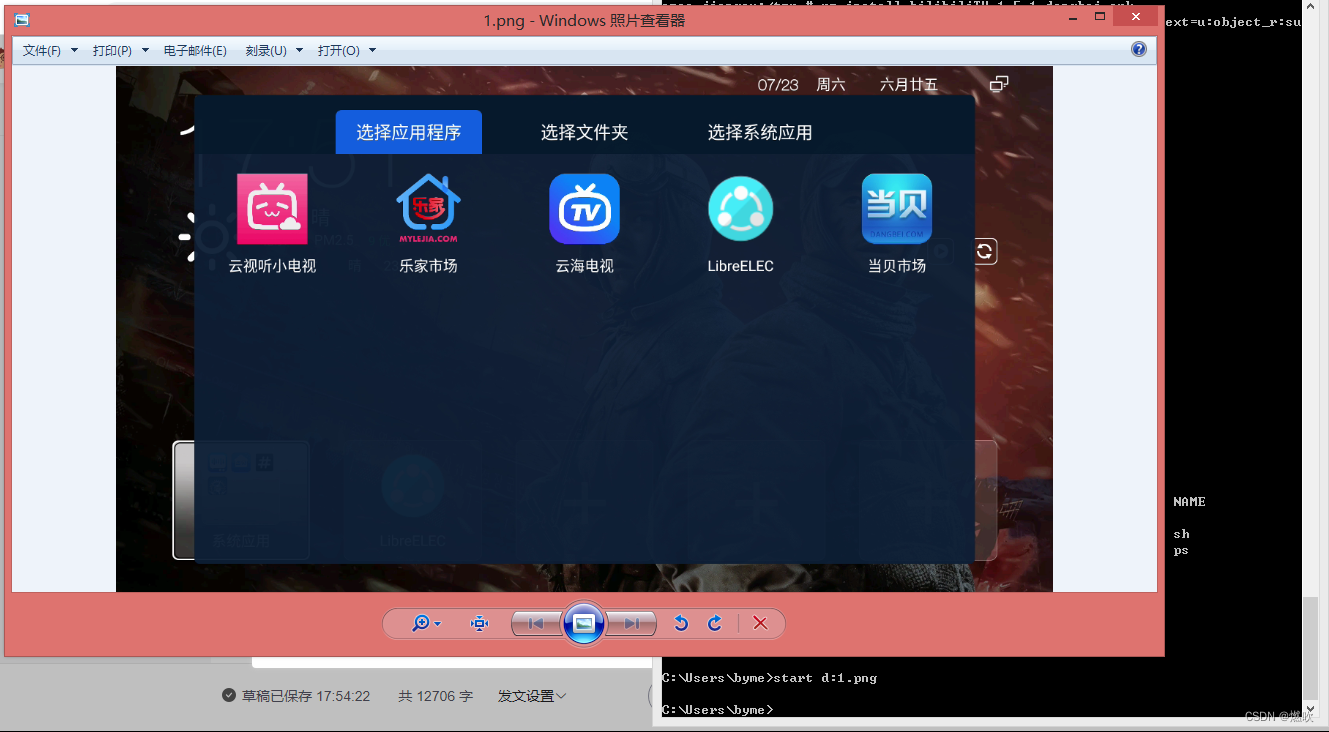Open the 选择系统应用 tab
The height and width of the screenshot is (732, 1329).
(760, 132)
